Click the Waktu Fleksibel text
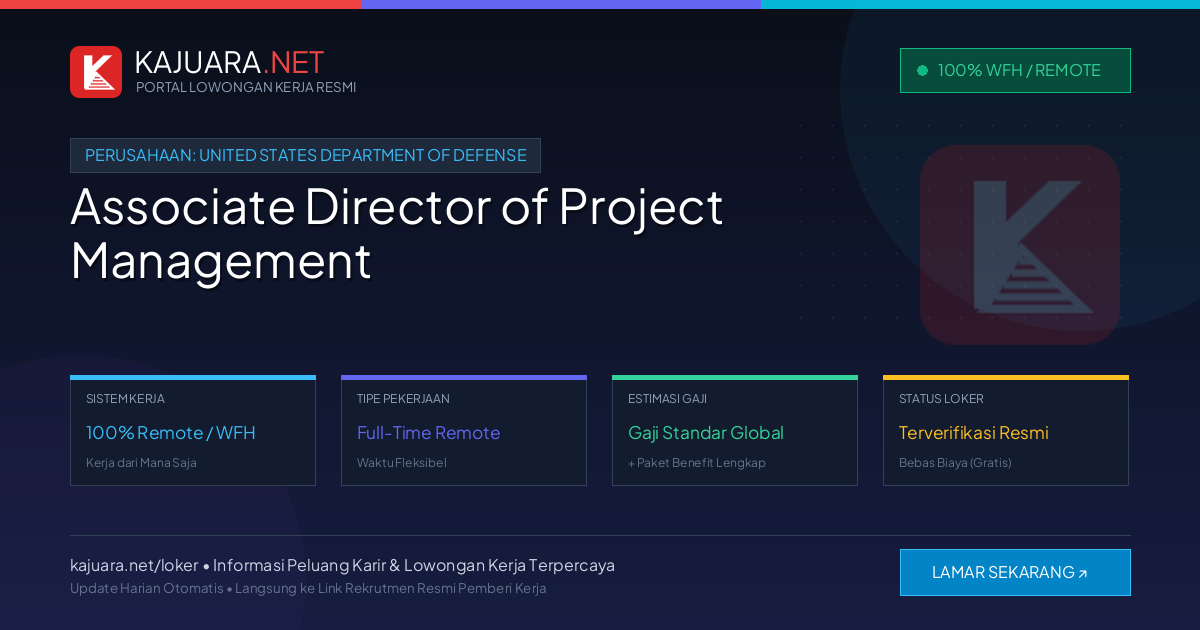 tap(402, 463)
